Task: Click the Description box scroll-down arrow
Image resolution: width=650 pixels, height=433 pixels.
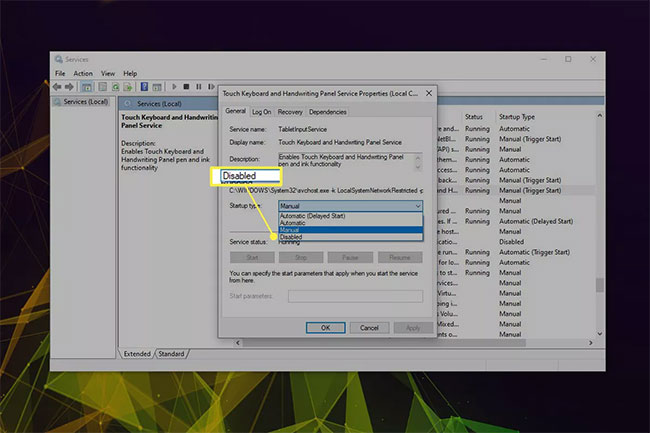Action: 418,167
